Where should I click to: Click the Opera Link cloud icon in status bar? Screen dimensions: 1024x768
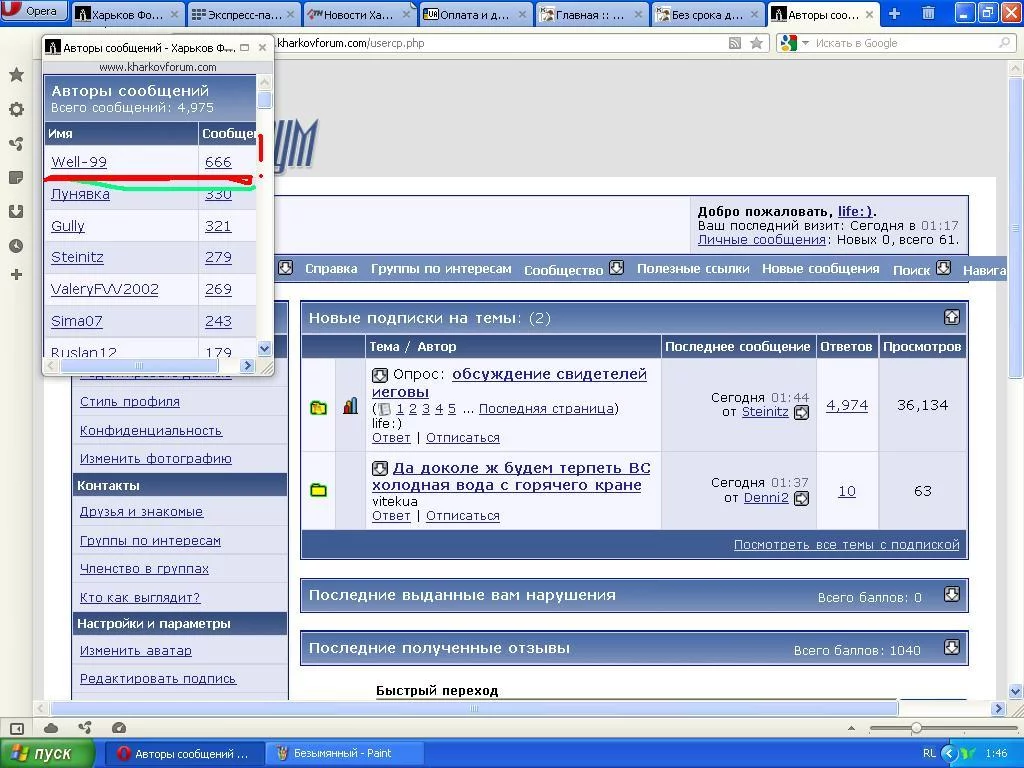pyautogui.click(x=51, y=728)
